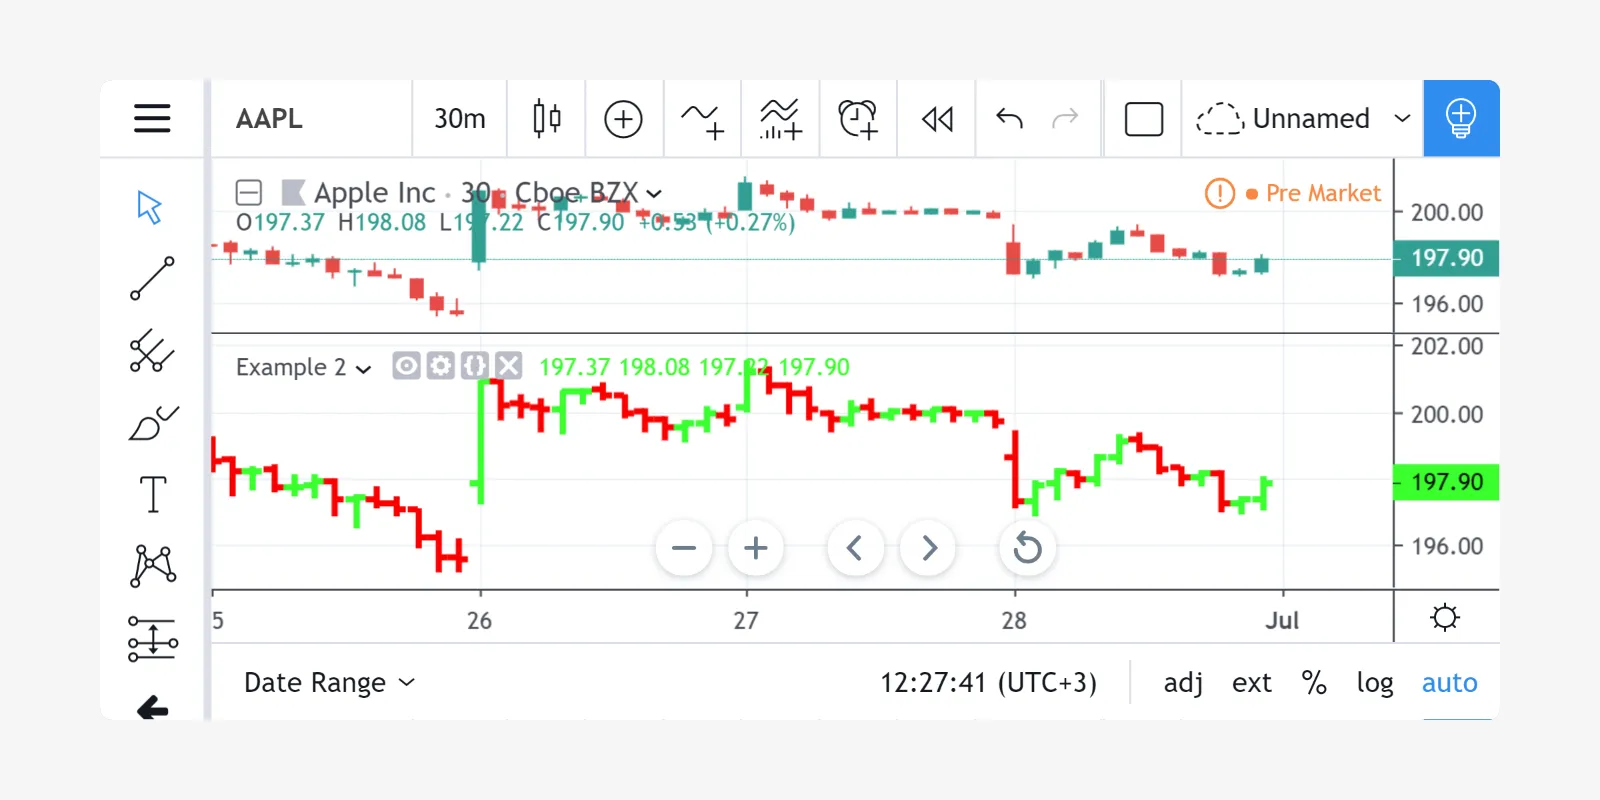This screenshot has width=1600, height=800.
Task: Click the green 197.90 indicator price label
Action: pyautogui.click(x=1446, y=482)
